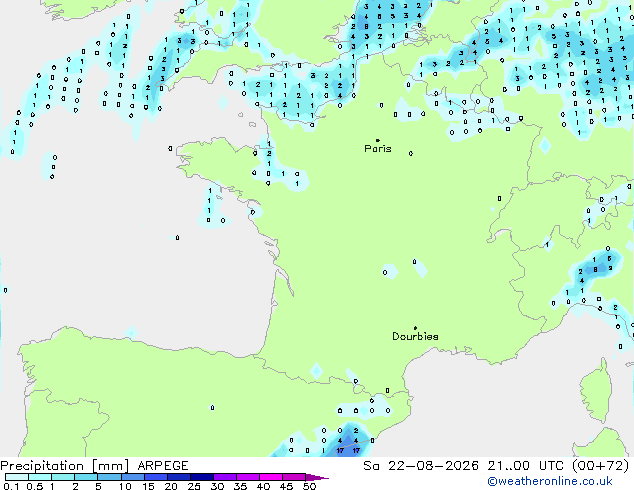This screenshot has height=490, width=634.
Task: Pick the 40–45 mm legend color
Action: pos(271,477)
